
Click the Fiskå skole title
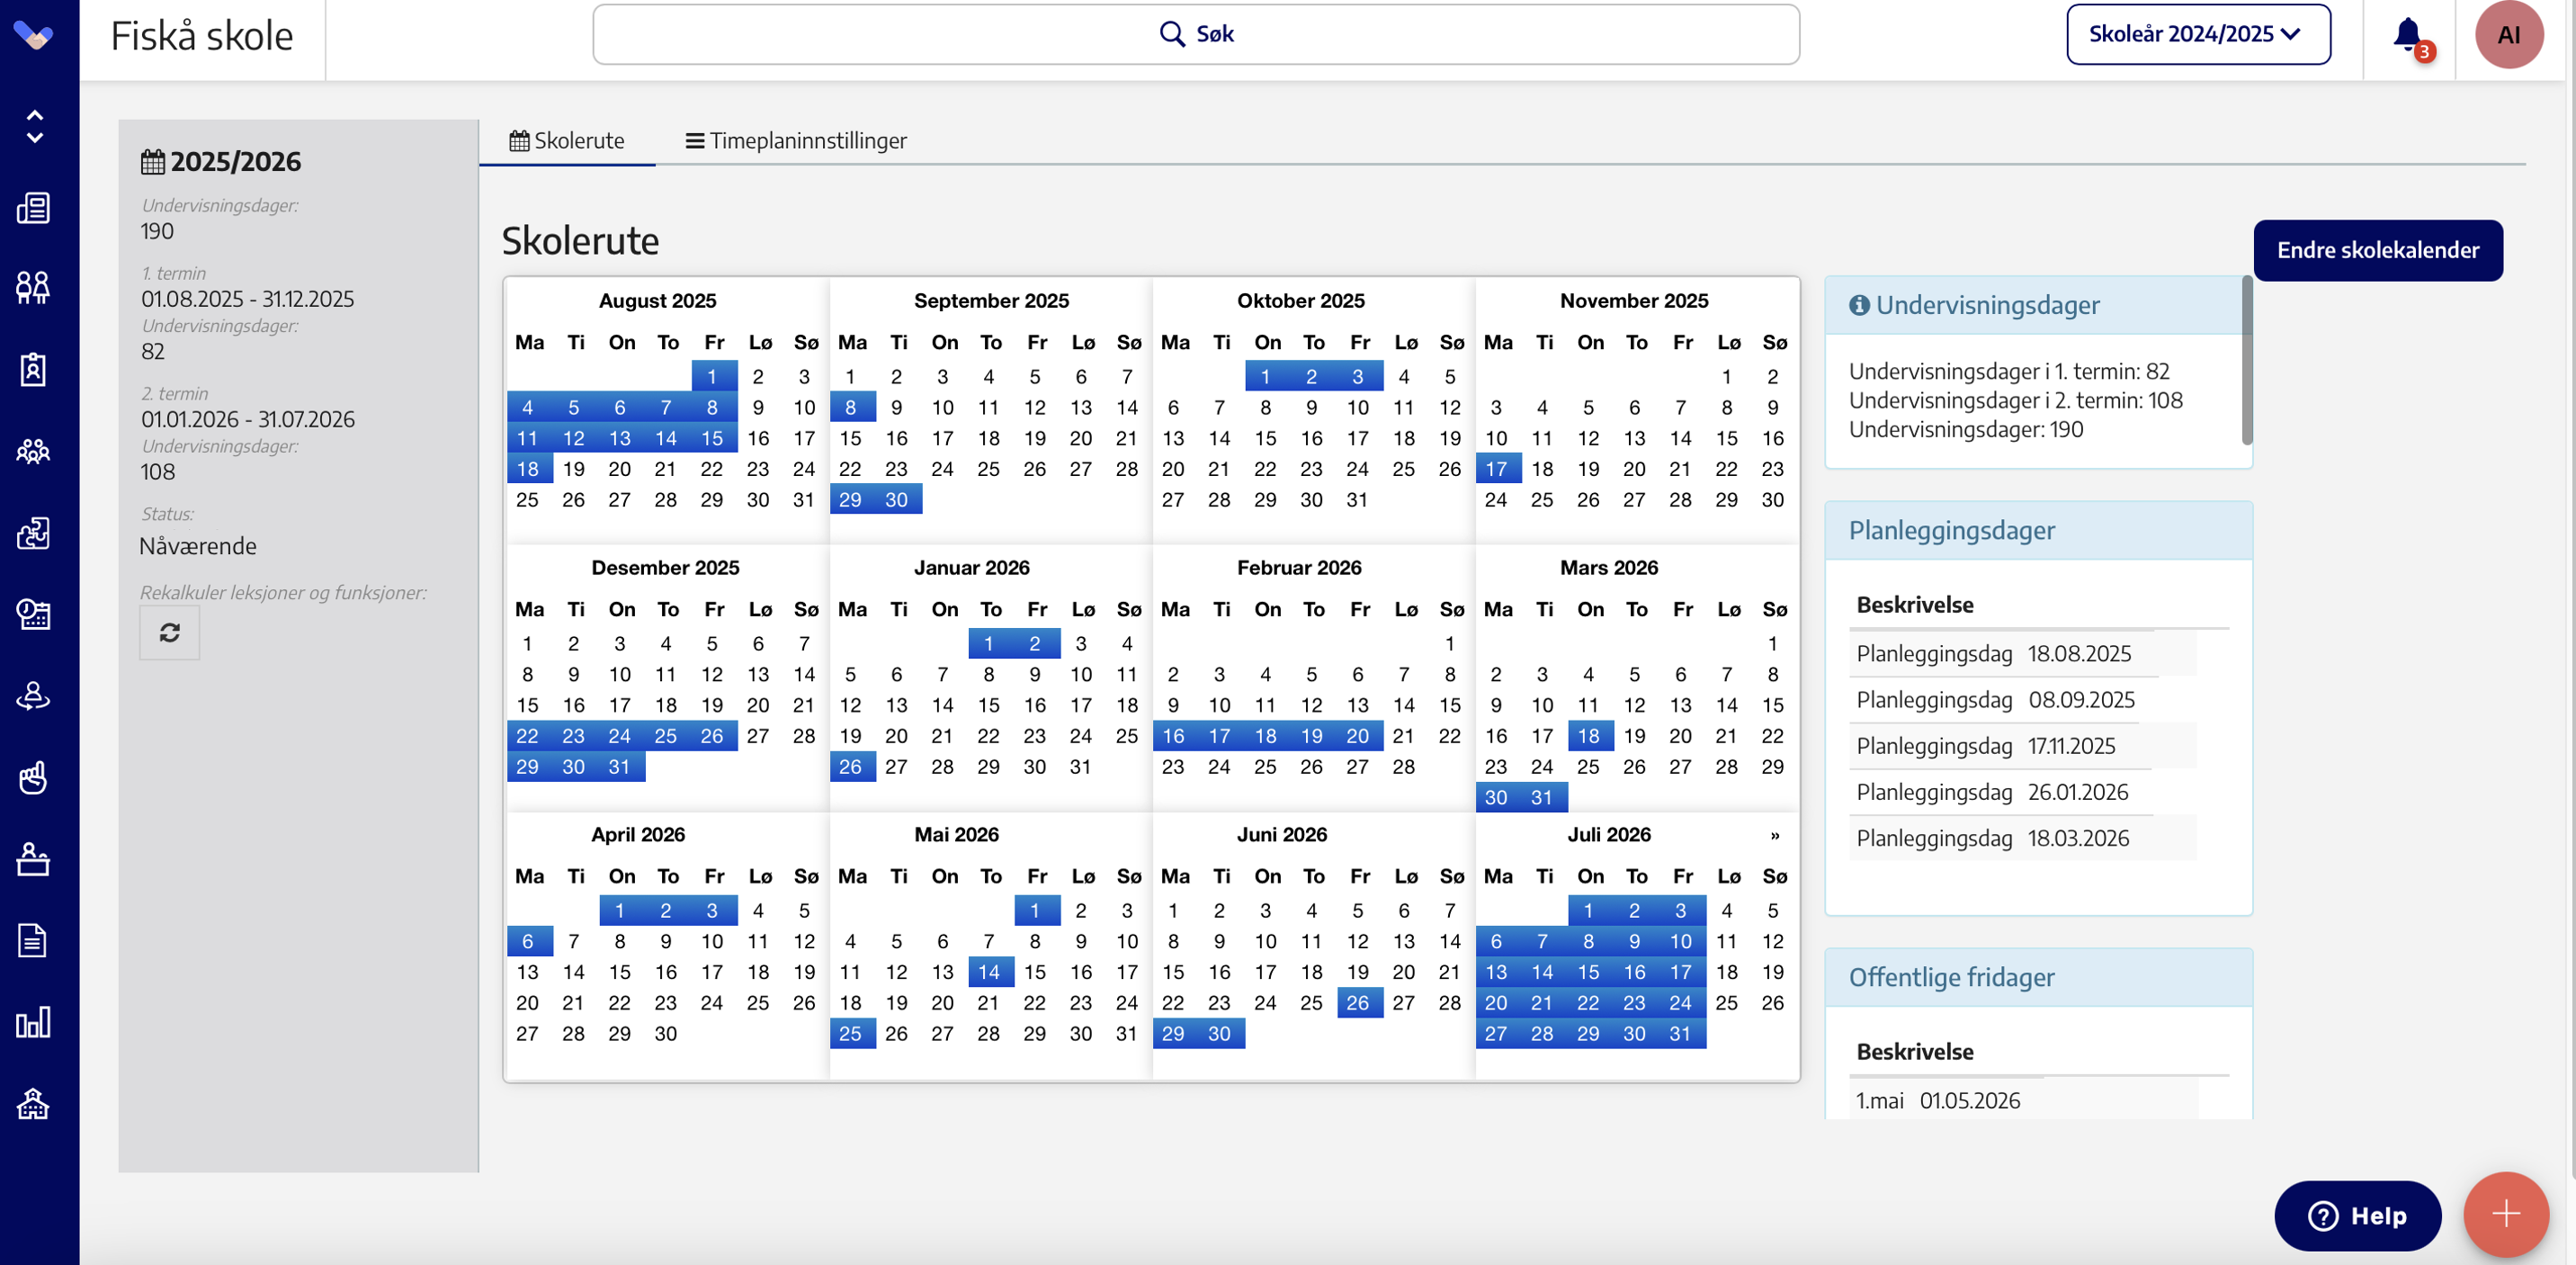pos(202,36)
